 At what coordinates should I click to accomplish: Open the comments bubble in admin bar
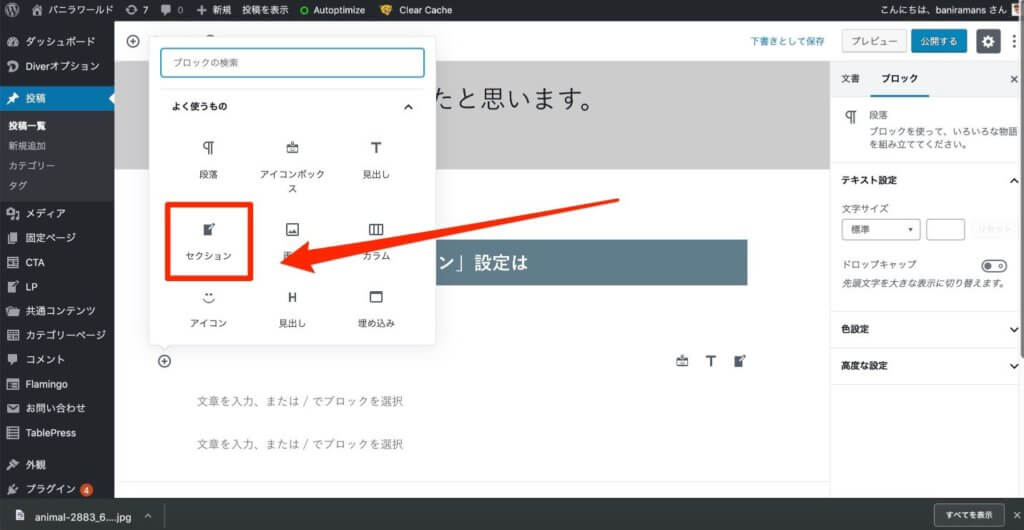172,10
